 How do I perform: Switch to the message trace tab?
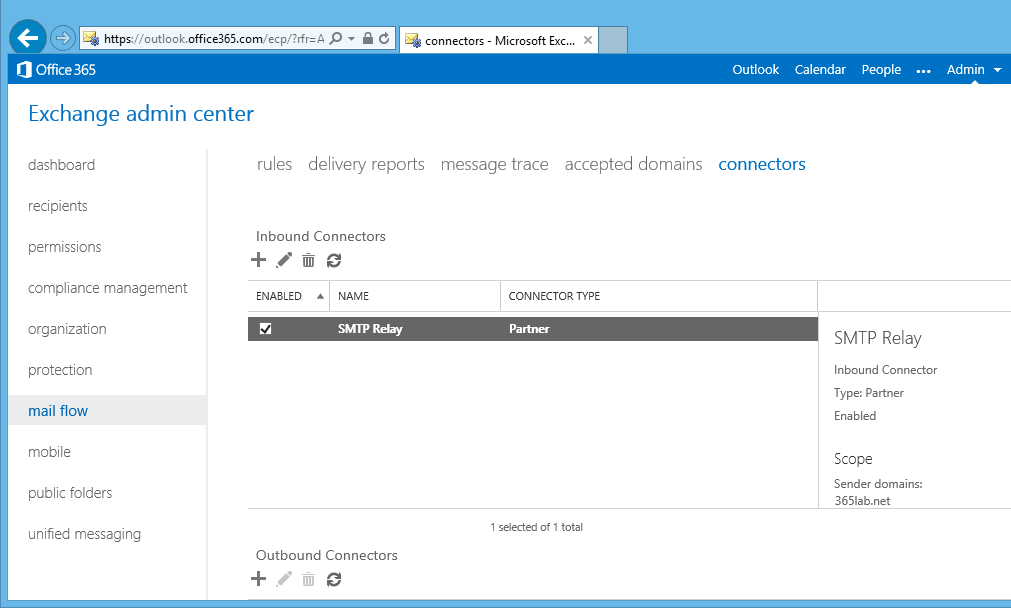tap(494, 164)
